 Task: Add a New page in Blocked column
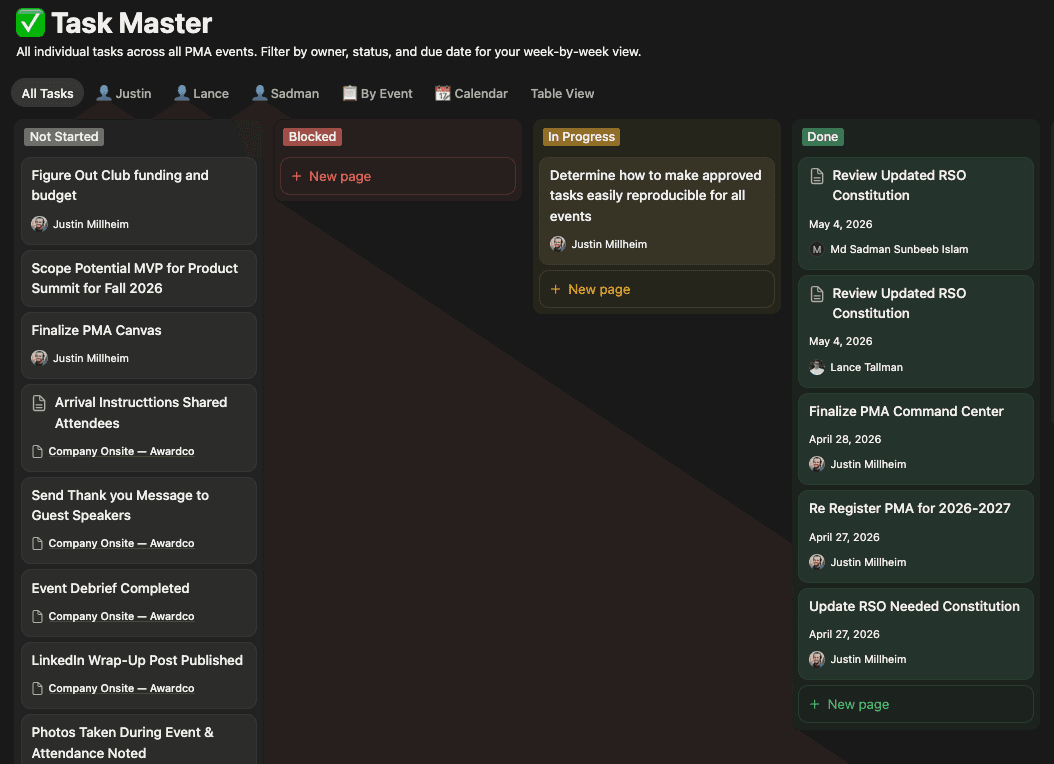point(398,176)
